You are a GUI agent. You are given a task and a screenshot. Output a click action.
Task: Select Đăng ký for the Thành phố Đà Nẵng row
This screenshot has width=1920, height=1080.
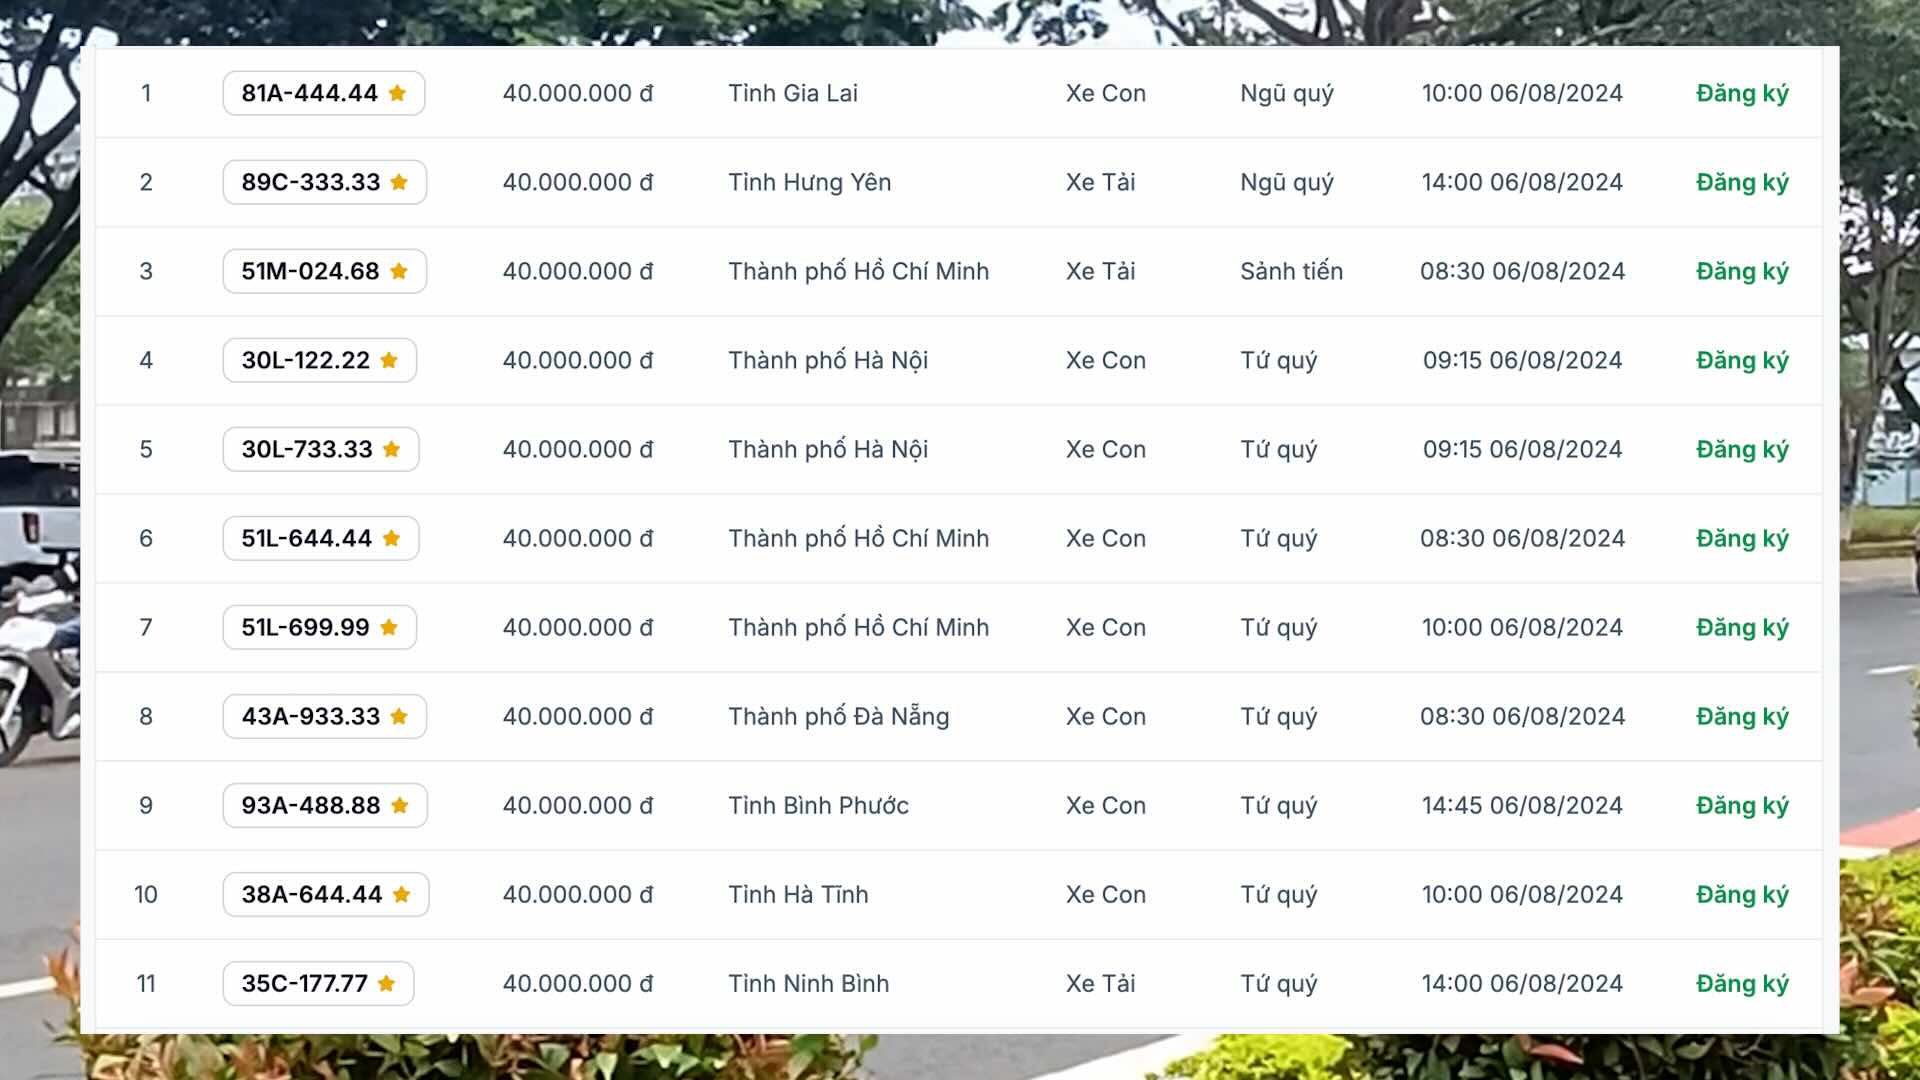coord(1740,716)
